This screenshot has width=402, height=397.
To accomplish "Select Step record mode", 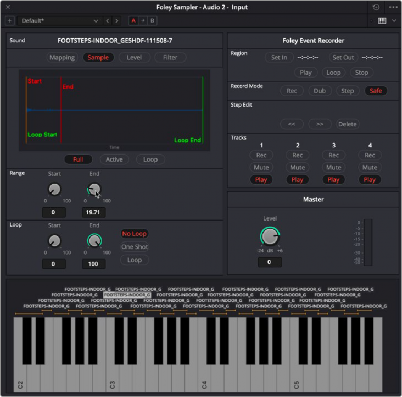I will (347, 91).
